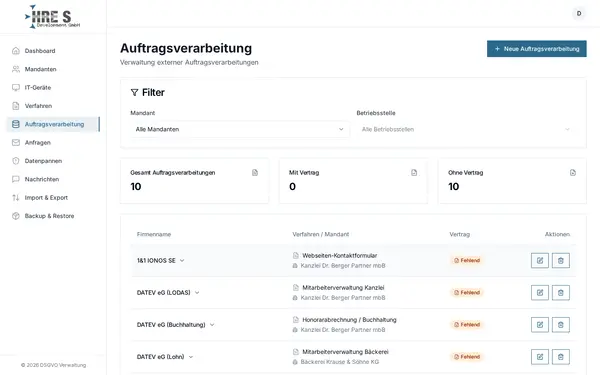Click the Mandanten people icon
This screenshot has height=375, width=600.
tap(16, 69)
